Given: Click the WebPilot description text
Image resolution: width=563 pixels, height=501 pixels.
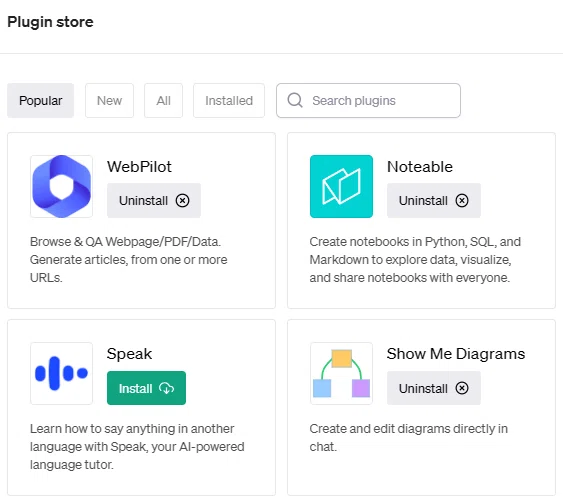Looking at the screenshot, I should (x=129, y=260).
